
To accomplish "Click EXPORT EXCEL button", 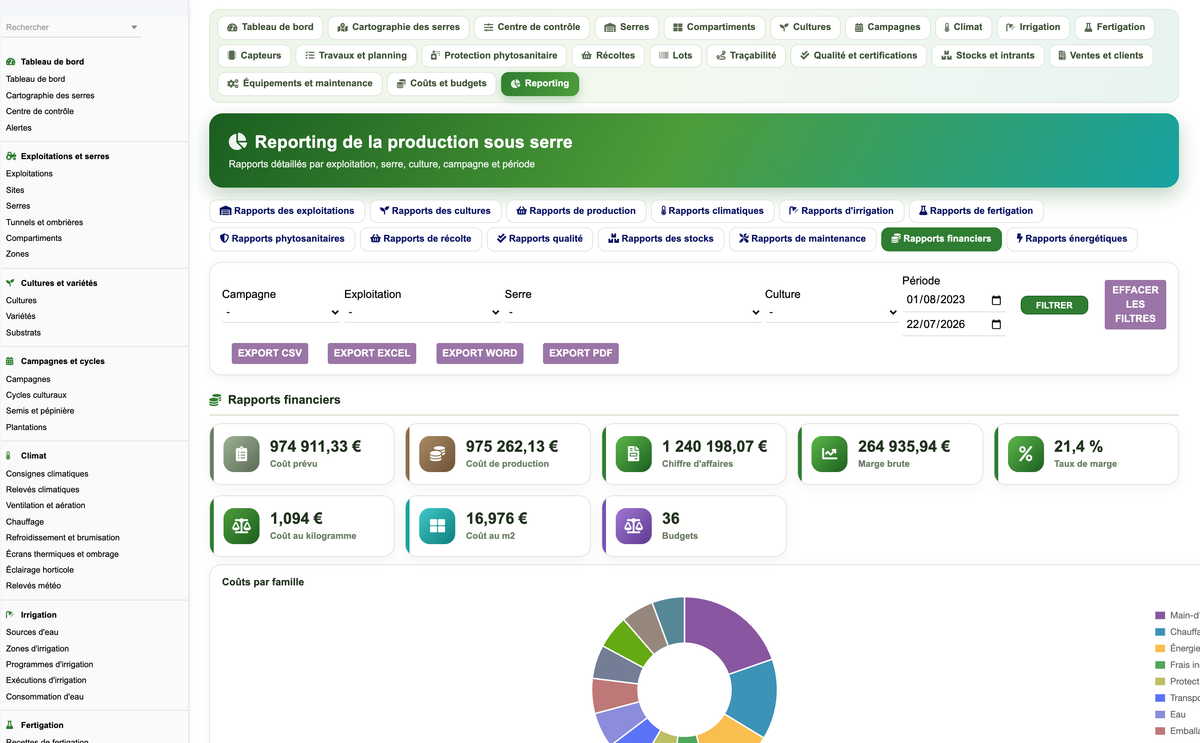I will coord(372,353).
